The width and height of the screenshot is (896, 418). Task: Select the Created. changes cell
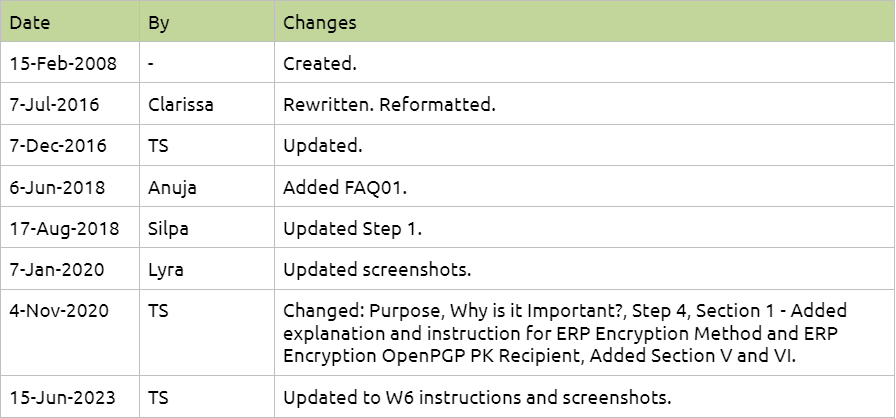(x=585, y=63)
